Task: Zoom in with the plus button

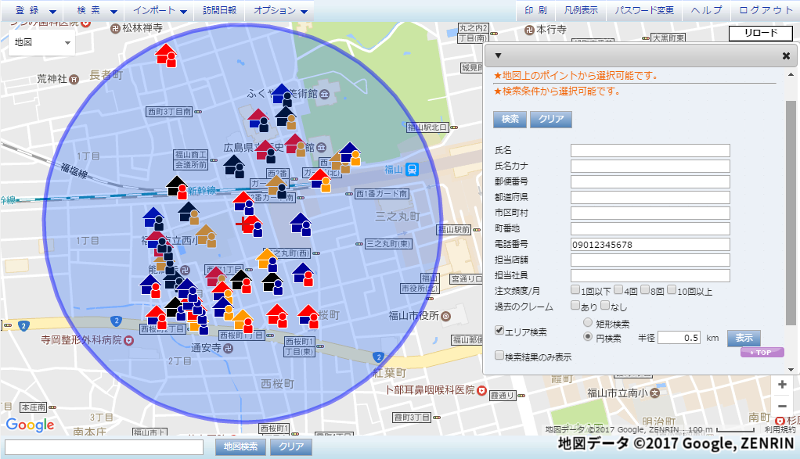Action: (782, 385)
